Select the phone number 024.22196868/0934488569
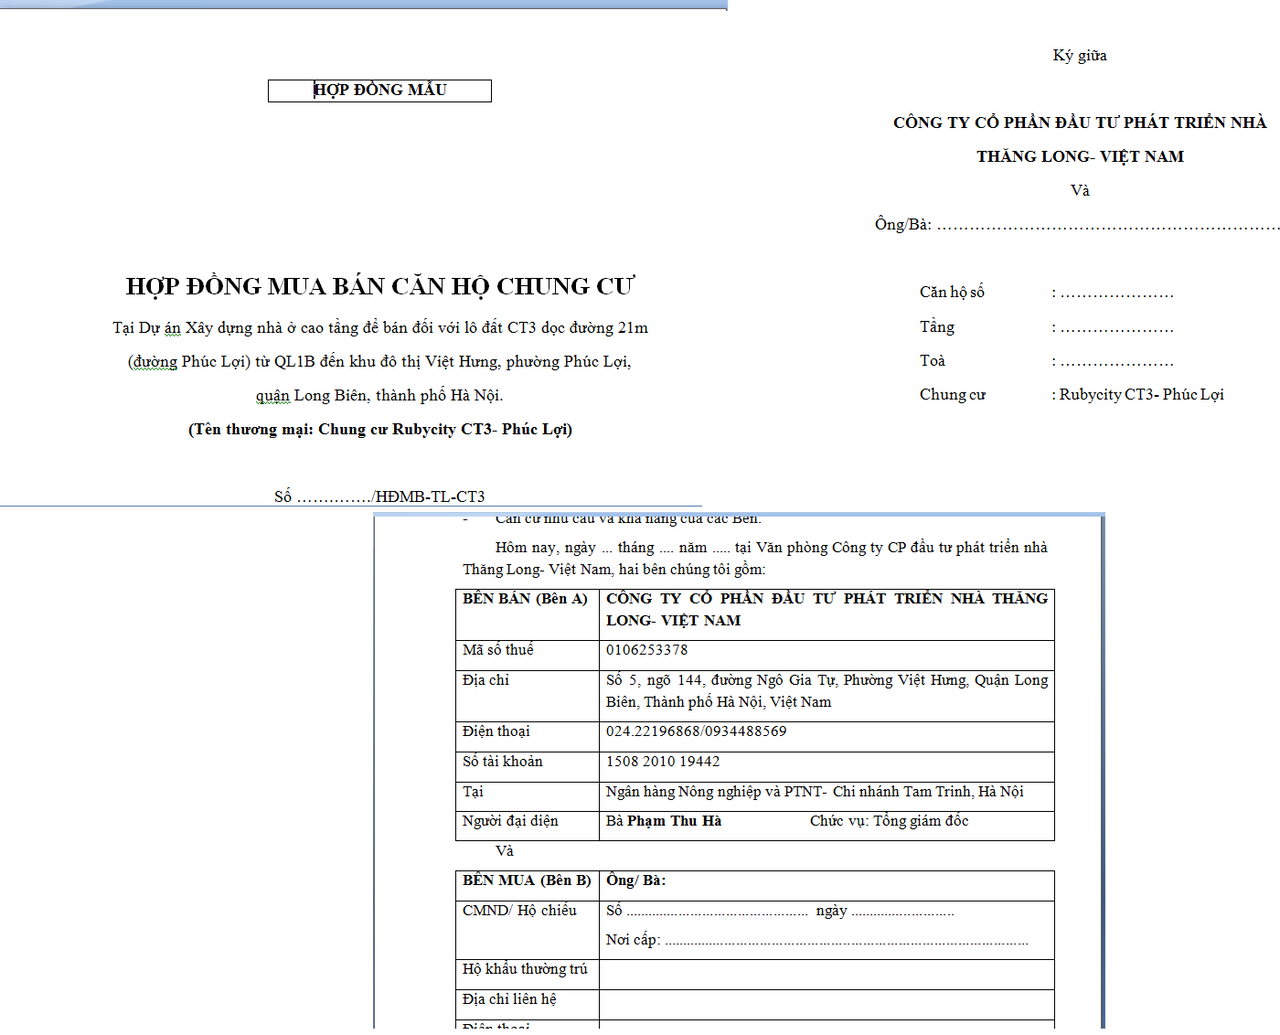Viewport: 1280px width, 1035px height. click(696, 732)
